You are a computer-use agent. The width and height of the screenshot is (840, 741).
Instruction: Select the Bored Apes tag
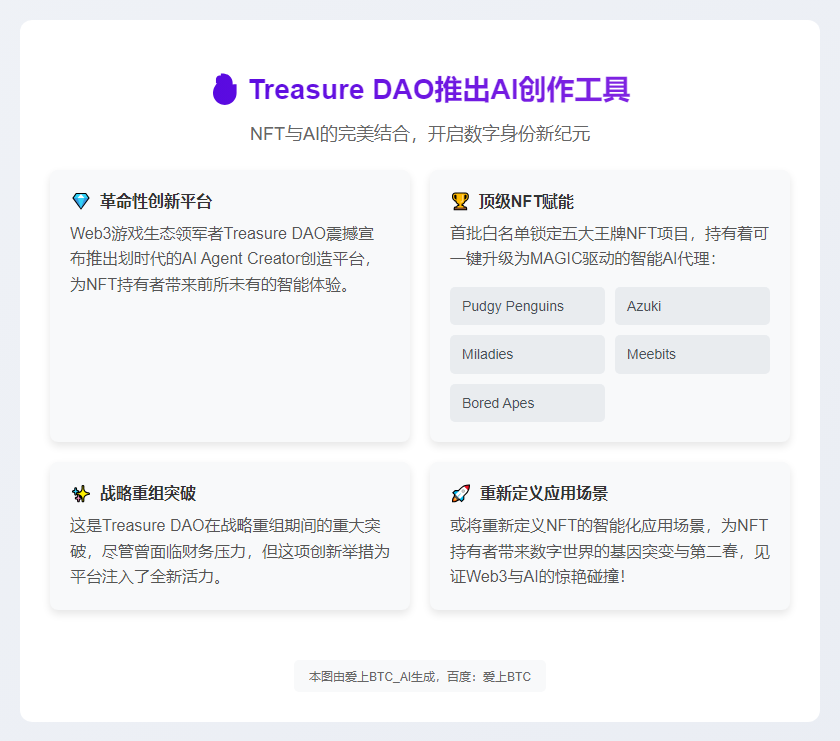click(527, 403)
